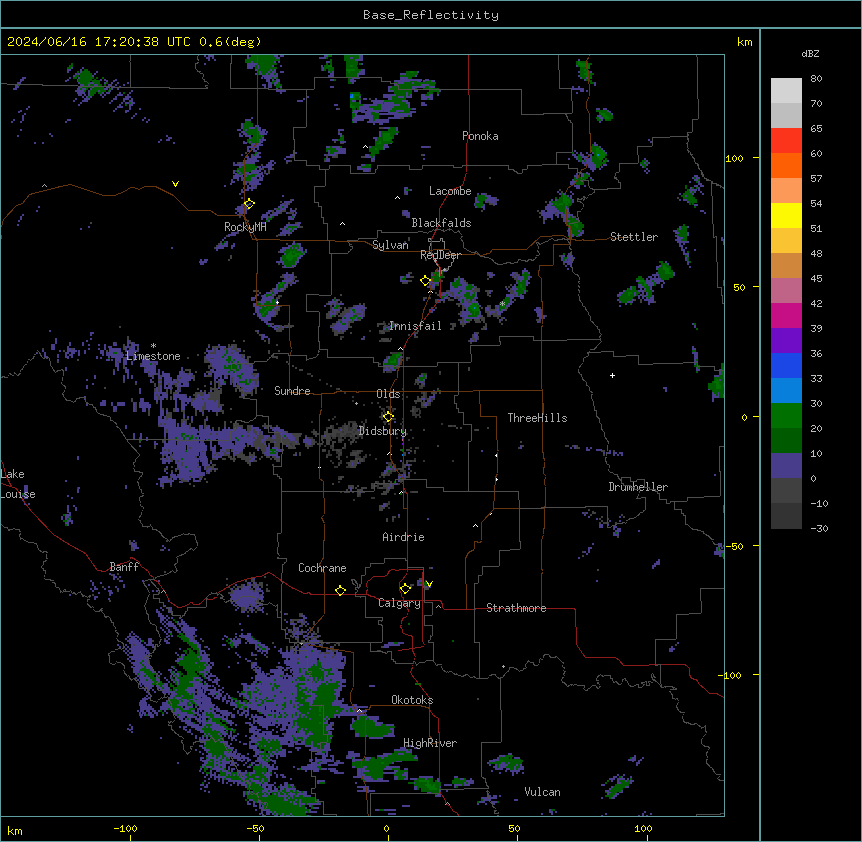Click the Olds town label

pos(388,394)
